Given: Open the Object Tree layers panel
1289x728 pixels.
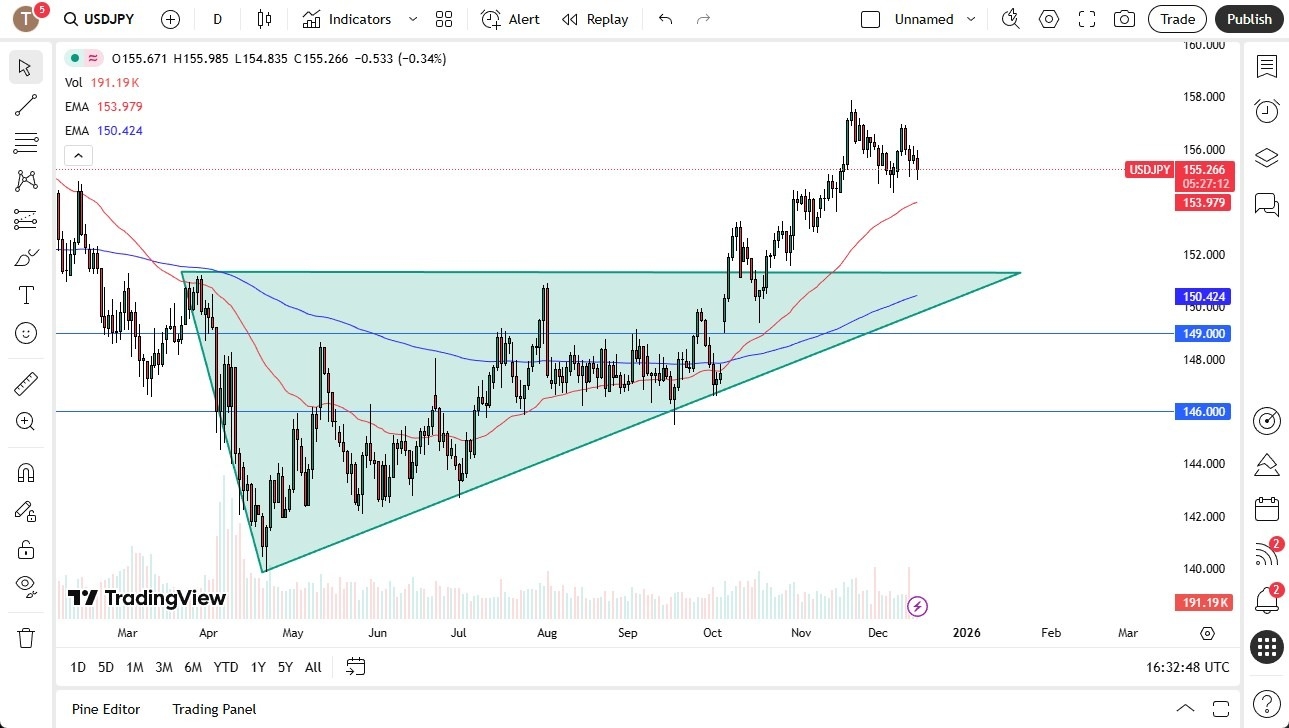Looking at the screenshot, I should click(1266, 157).
